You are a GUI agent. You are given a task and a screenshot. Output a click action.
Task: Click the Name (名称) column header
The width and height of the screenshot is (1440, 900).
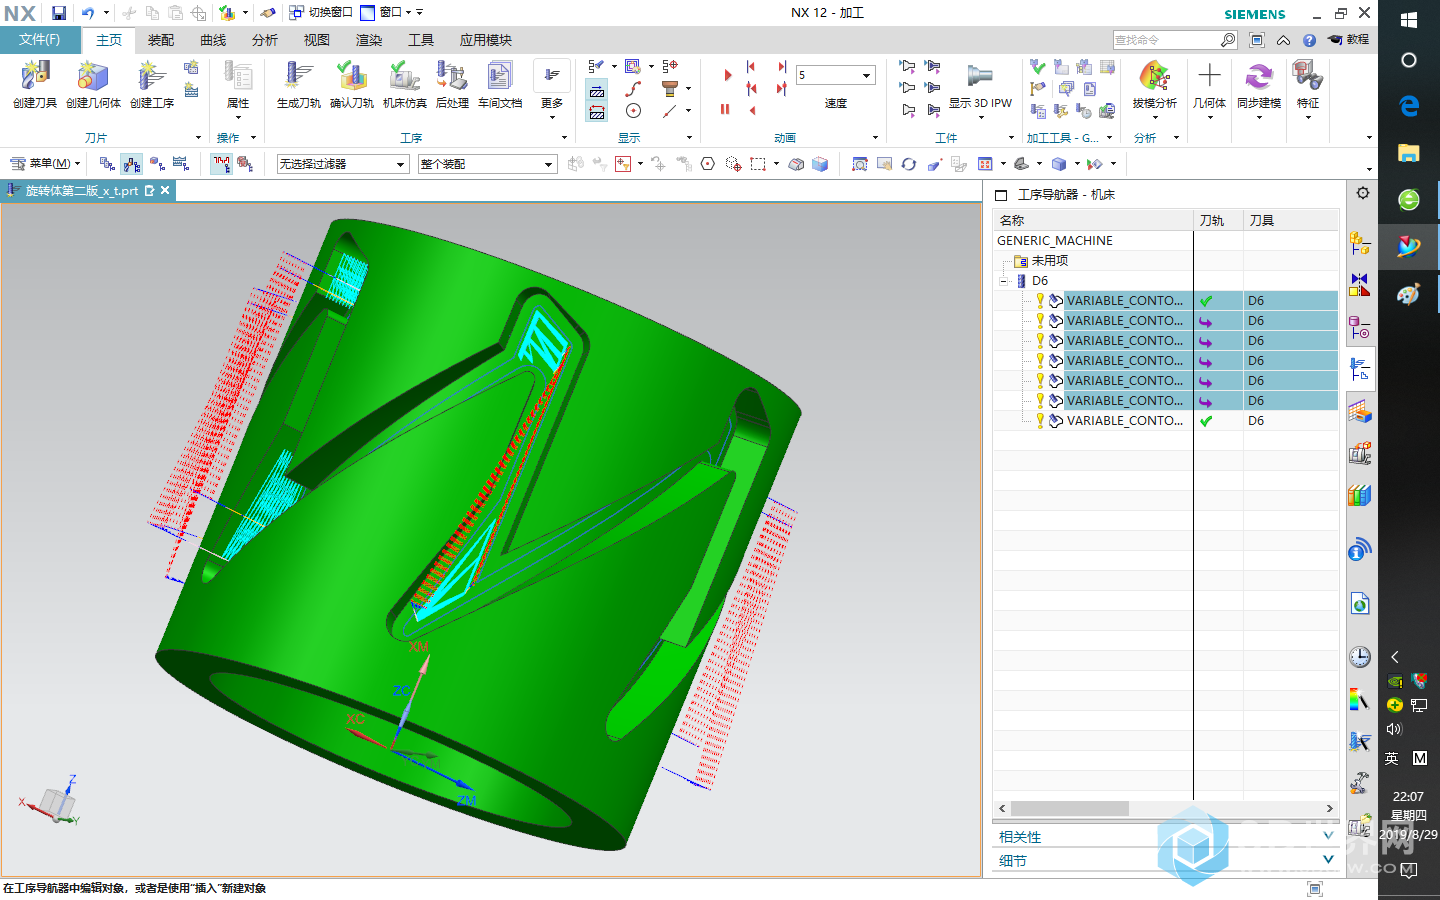1093,221
